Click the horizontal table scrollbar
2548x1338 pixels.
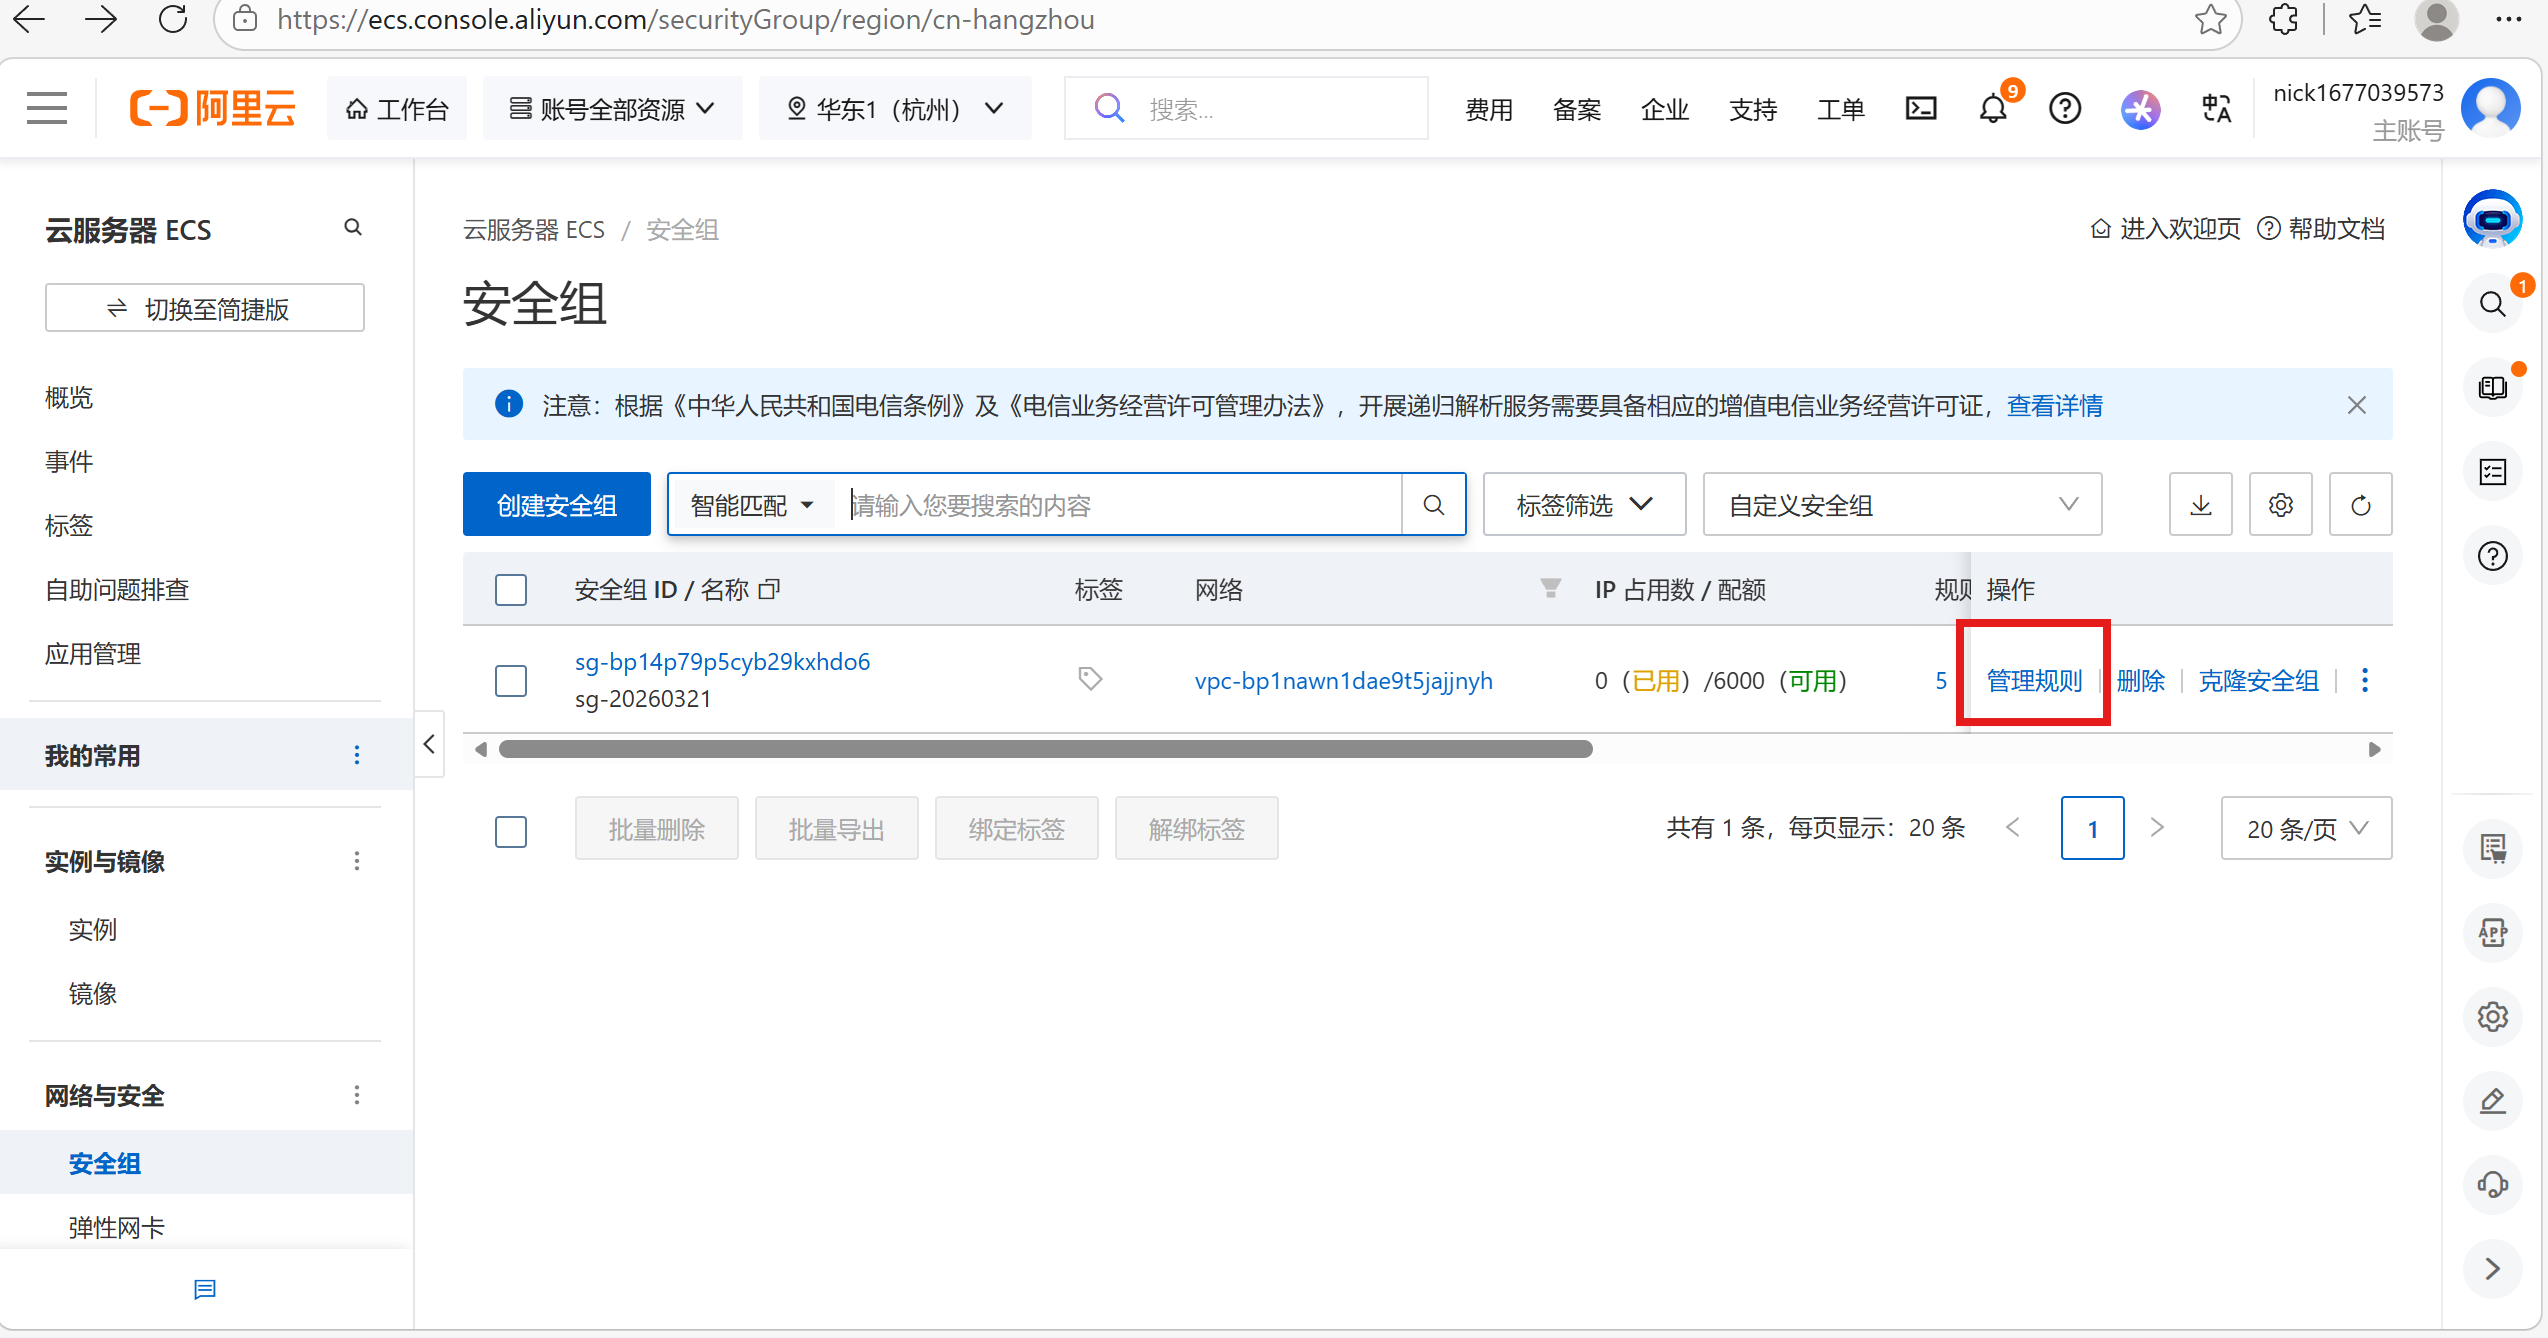[x=1045, y=749]
